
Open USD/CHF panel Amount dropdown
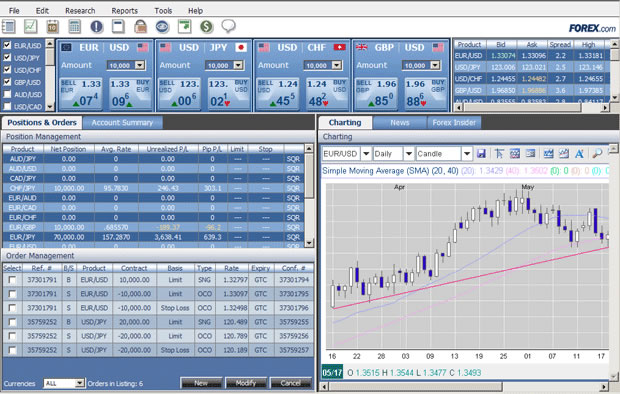tap(337, 65)
